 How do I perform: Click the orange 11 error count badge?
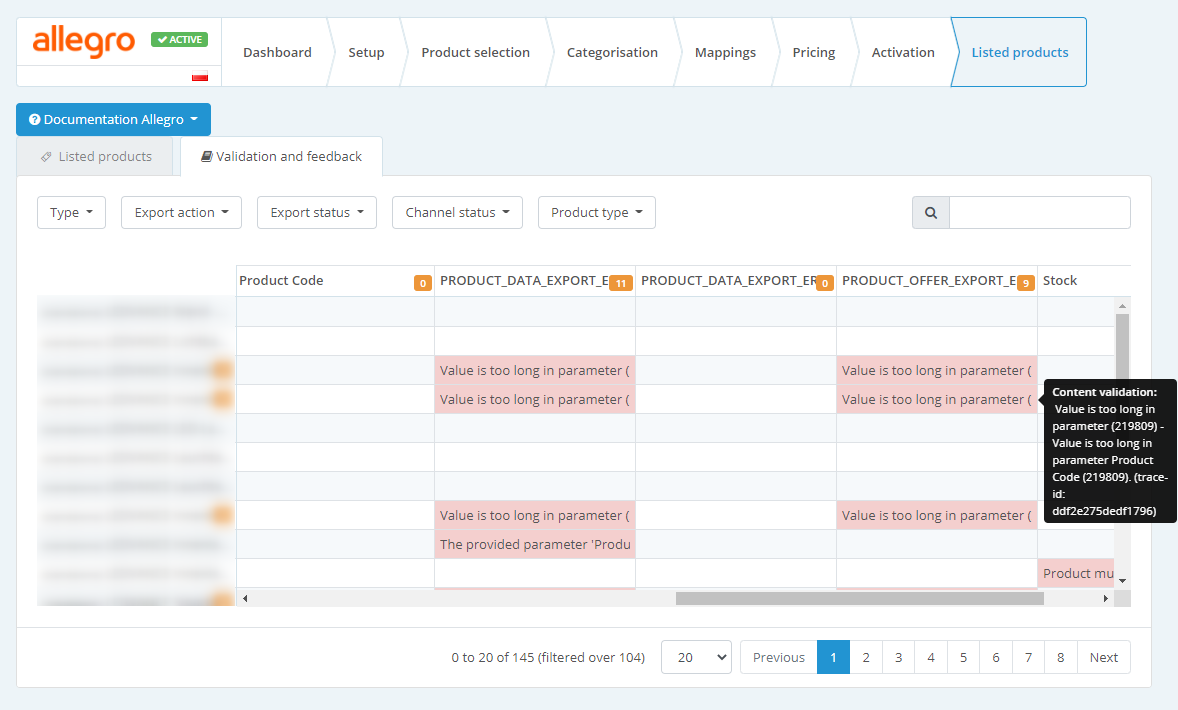tap(620, 283)
